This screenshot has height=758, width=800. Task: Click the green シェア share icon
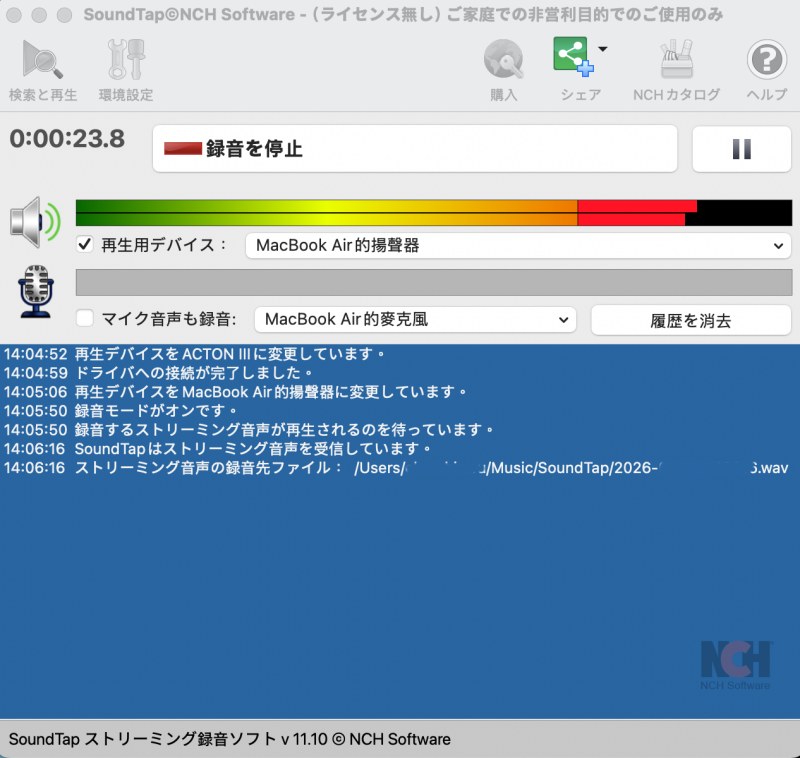pos(572,56)
